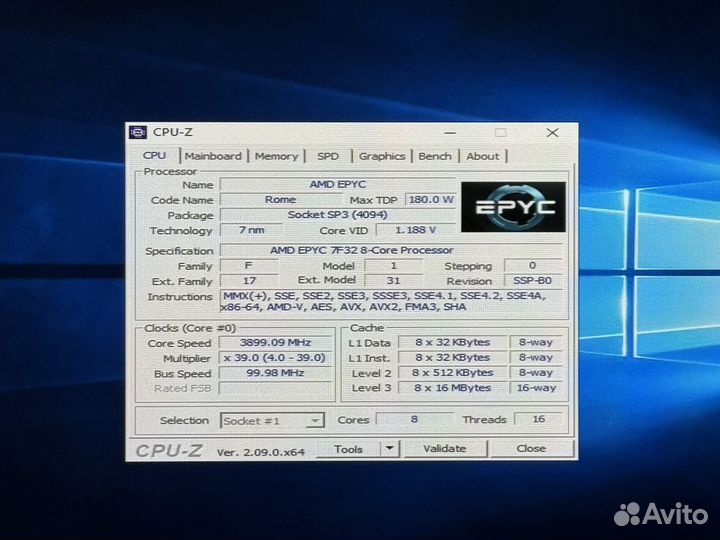Select the CPU tab
720x540 pixels.
tap(154, 155)
